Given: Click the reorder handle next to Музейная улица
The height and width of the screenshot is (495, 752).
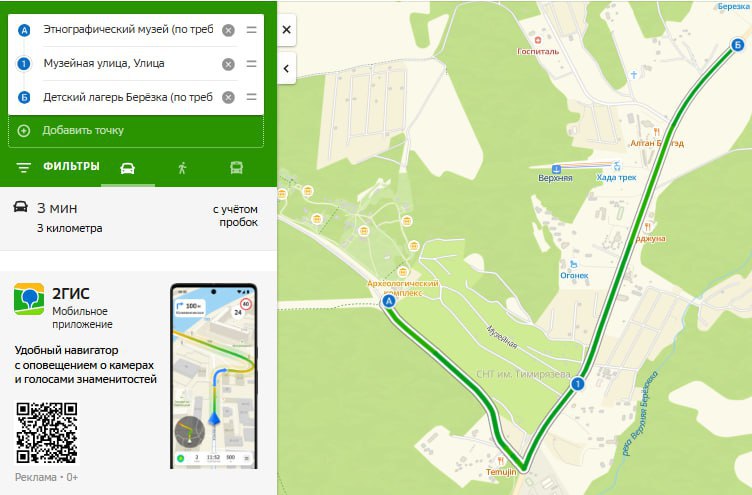Looking at the screenshot, I should coord(251,64).
